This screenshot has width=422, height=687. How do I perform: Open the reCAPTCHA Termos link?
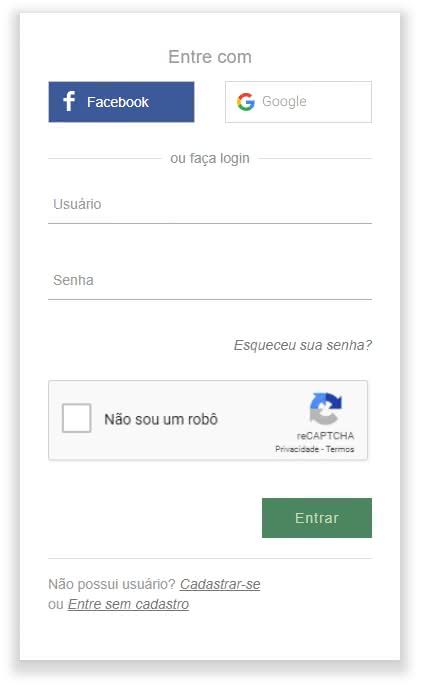(340, 449)
